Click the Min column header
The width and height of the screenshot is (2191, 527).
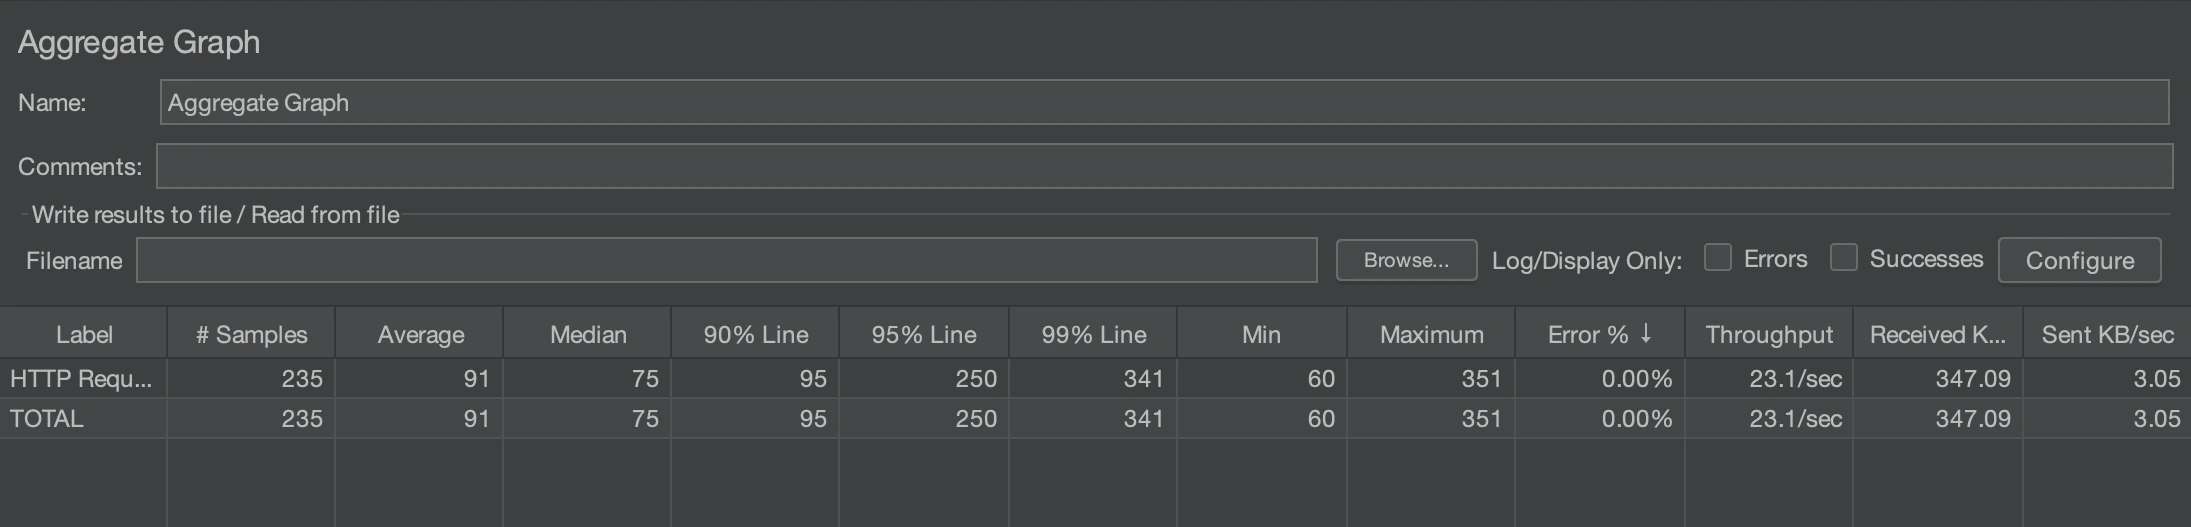coord(1261,335)
